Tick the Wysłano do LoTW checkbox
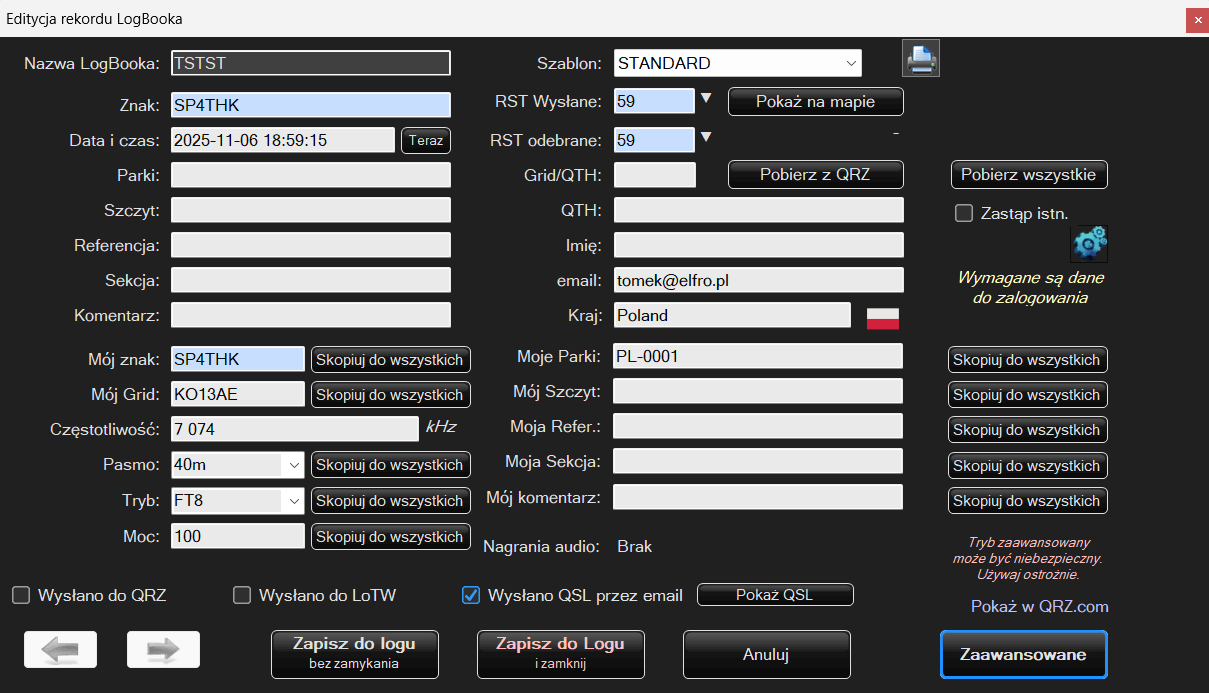This screenshot has height=693, width=1209. click(242, 596)
